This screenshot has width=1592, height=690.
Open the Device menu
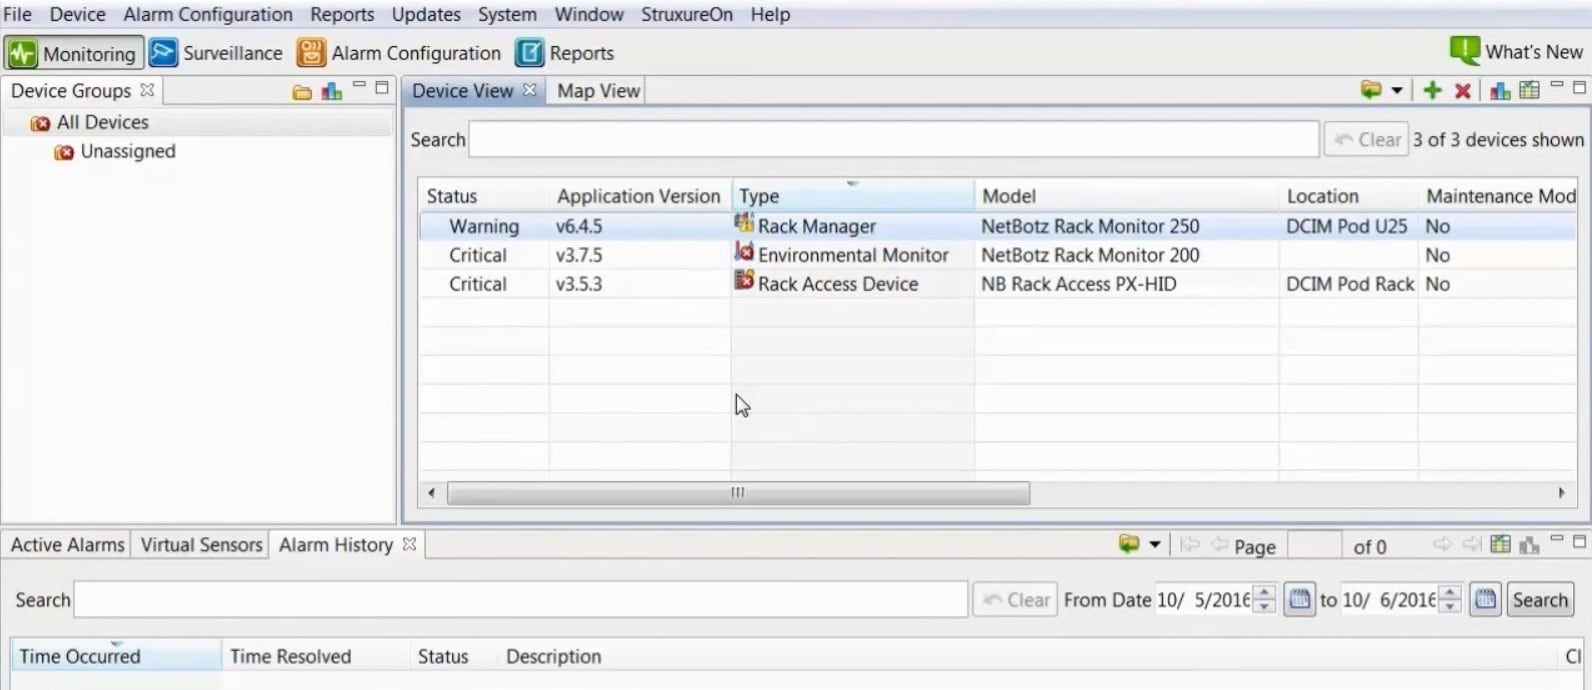click(77, 14)
